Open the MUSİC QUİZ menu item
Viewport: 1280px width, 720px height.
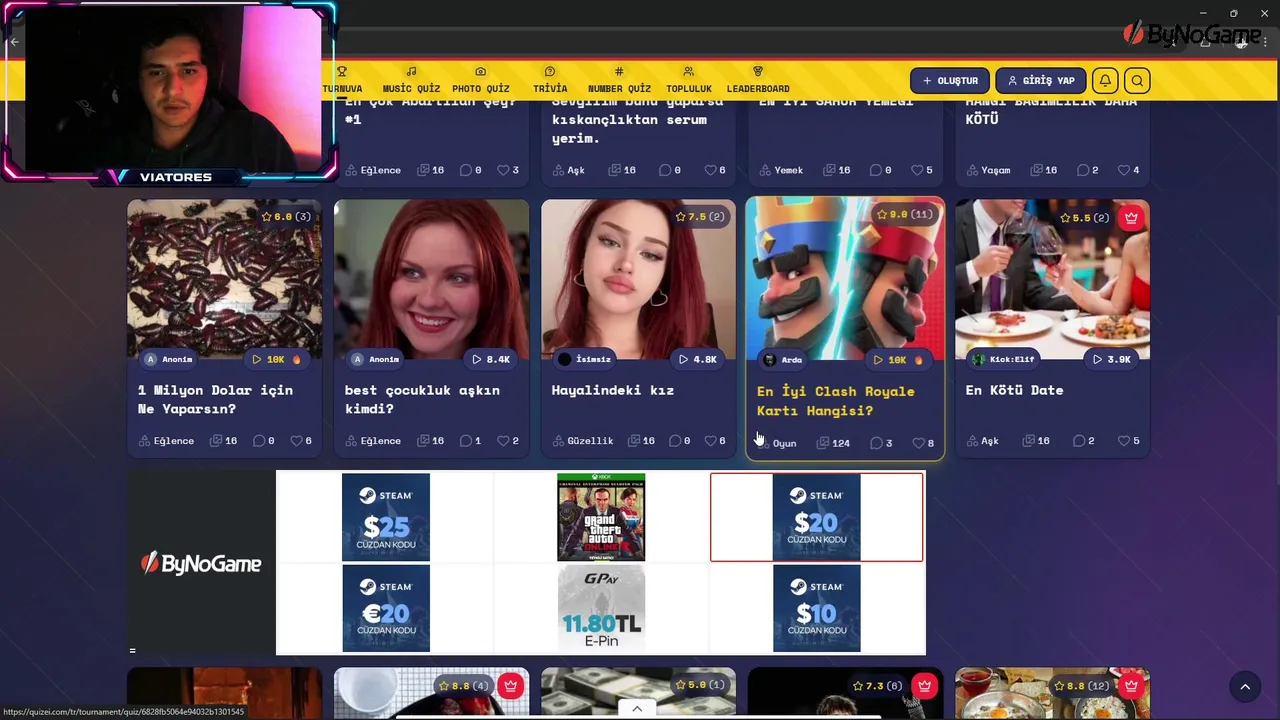411,80
